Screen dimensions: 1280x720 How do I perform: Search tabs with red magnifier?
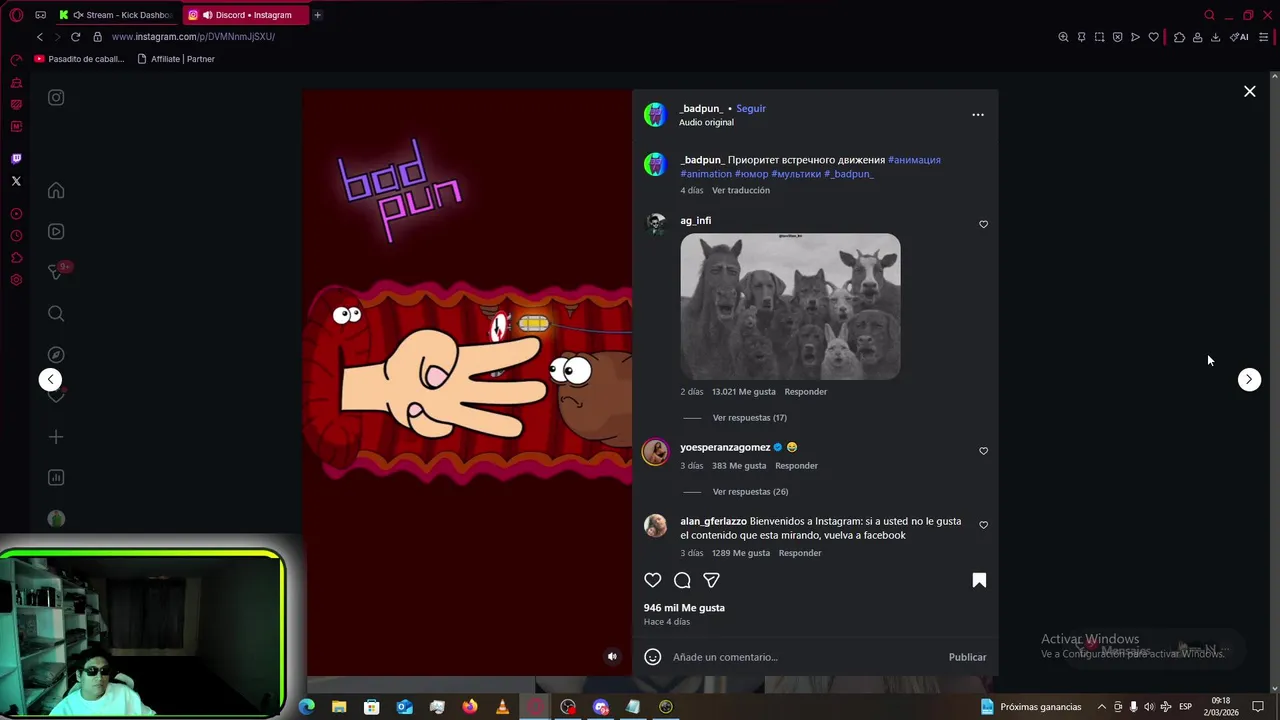[x=1209, y=15]
